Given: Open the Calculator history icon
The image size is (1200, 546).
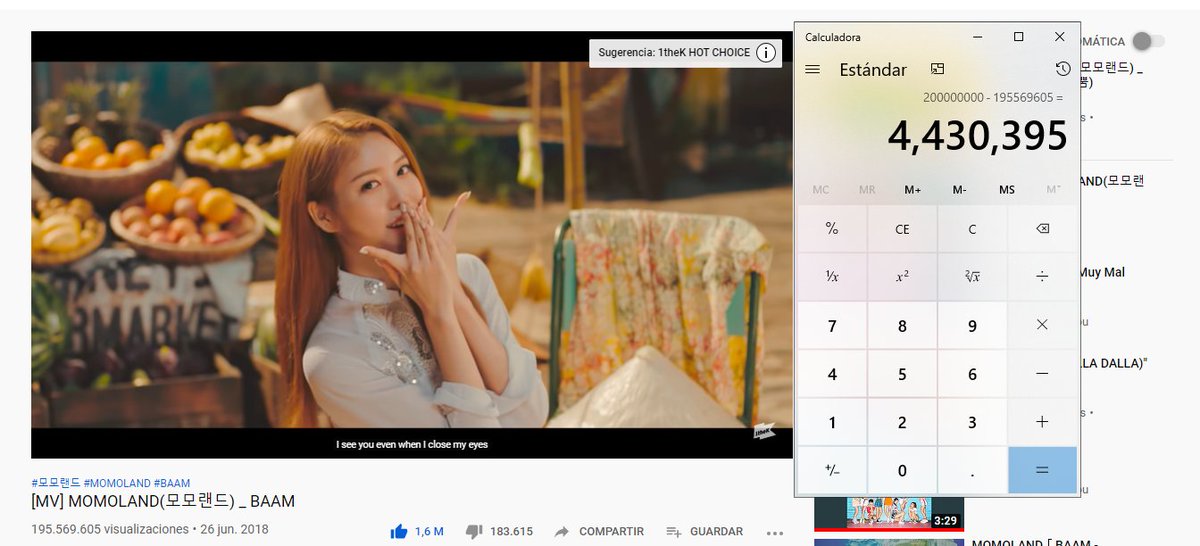Looking at the screenshot, I should (1062, 69).
